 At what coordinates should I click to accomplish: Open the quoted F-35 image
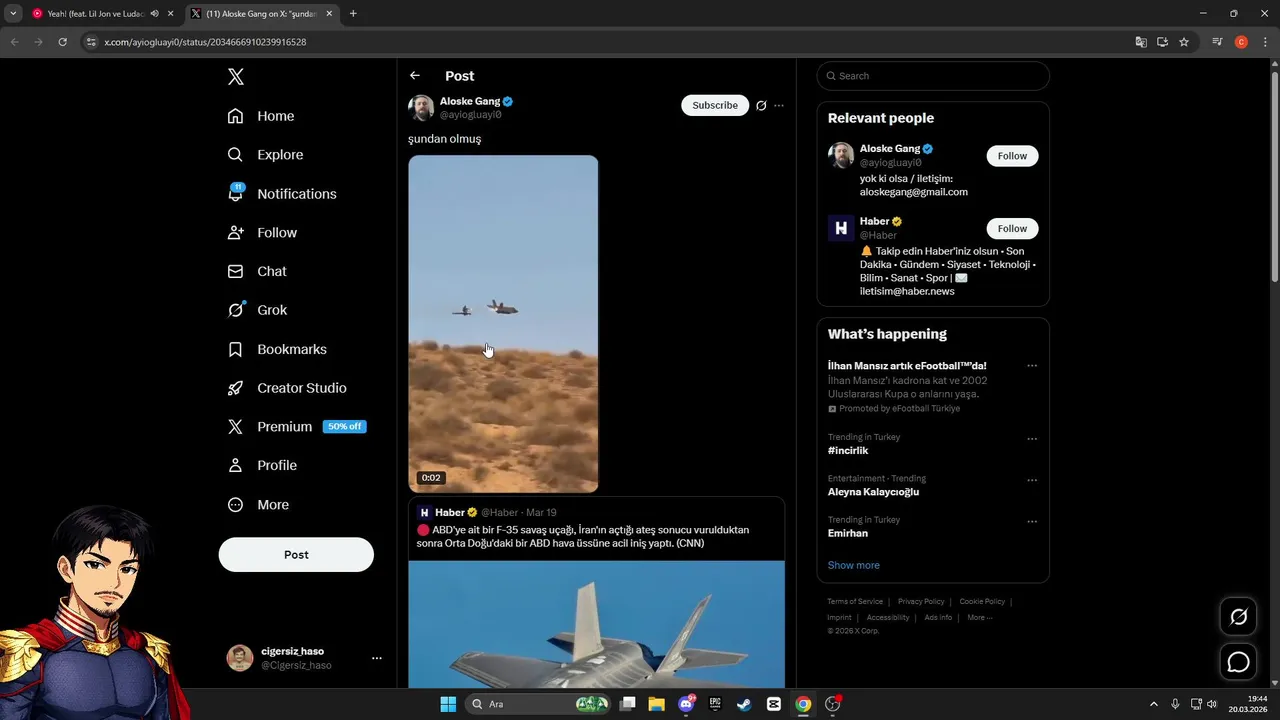pos(596,624)
